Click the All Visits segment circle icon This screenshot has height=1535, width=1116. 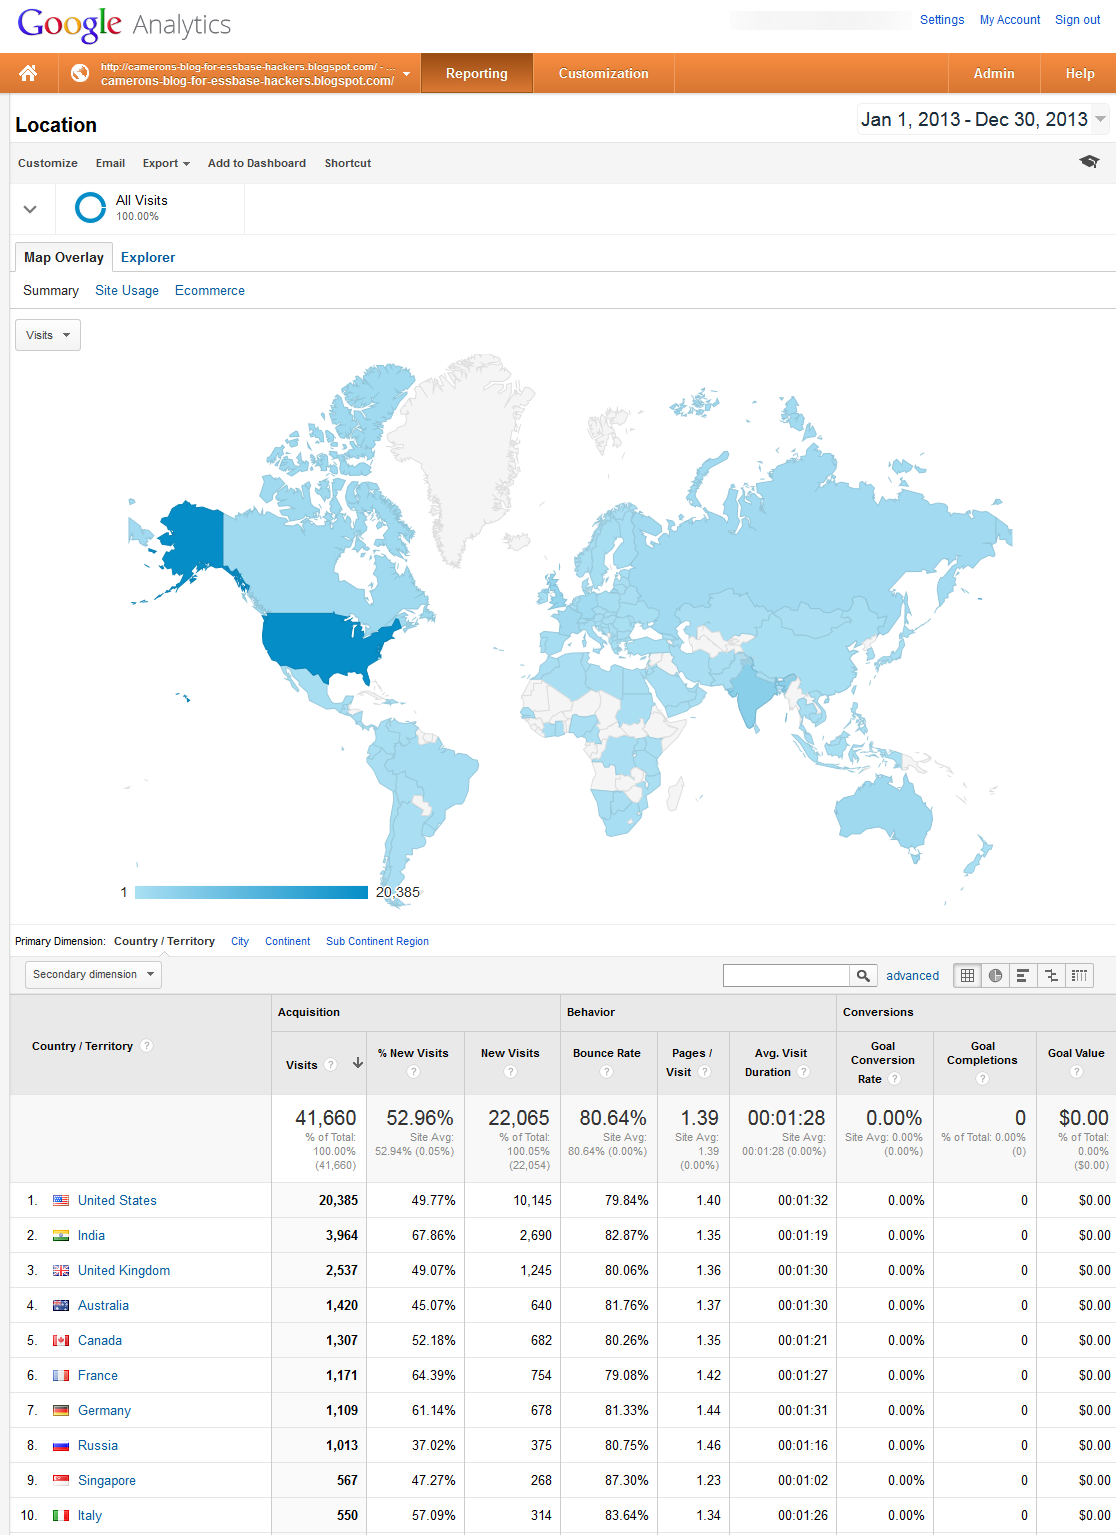pyautogui.click(x=90, y=207)
